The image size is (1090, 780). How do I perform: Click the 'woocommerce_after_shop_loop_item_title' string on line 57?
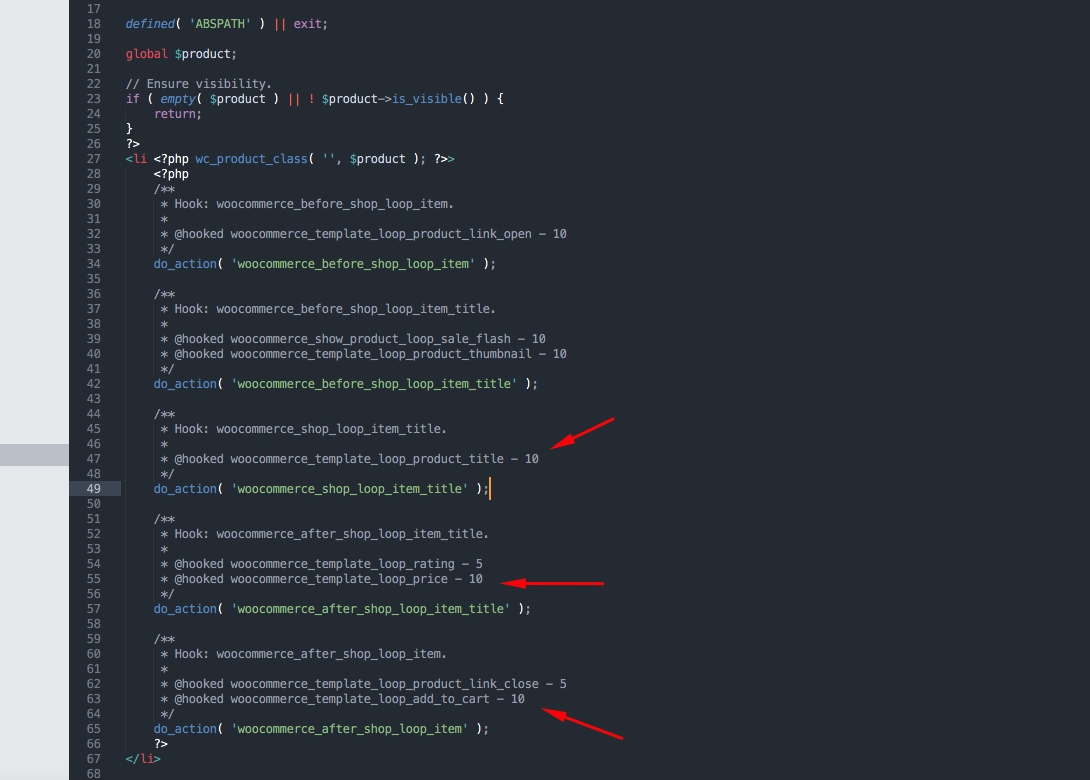(371, 609)
